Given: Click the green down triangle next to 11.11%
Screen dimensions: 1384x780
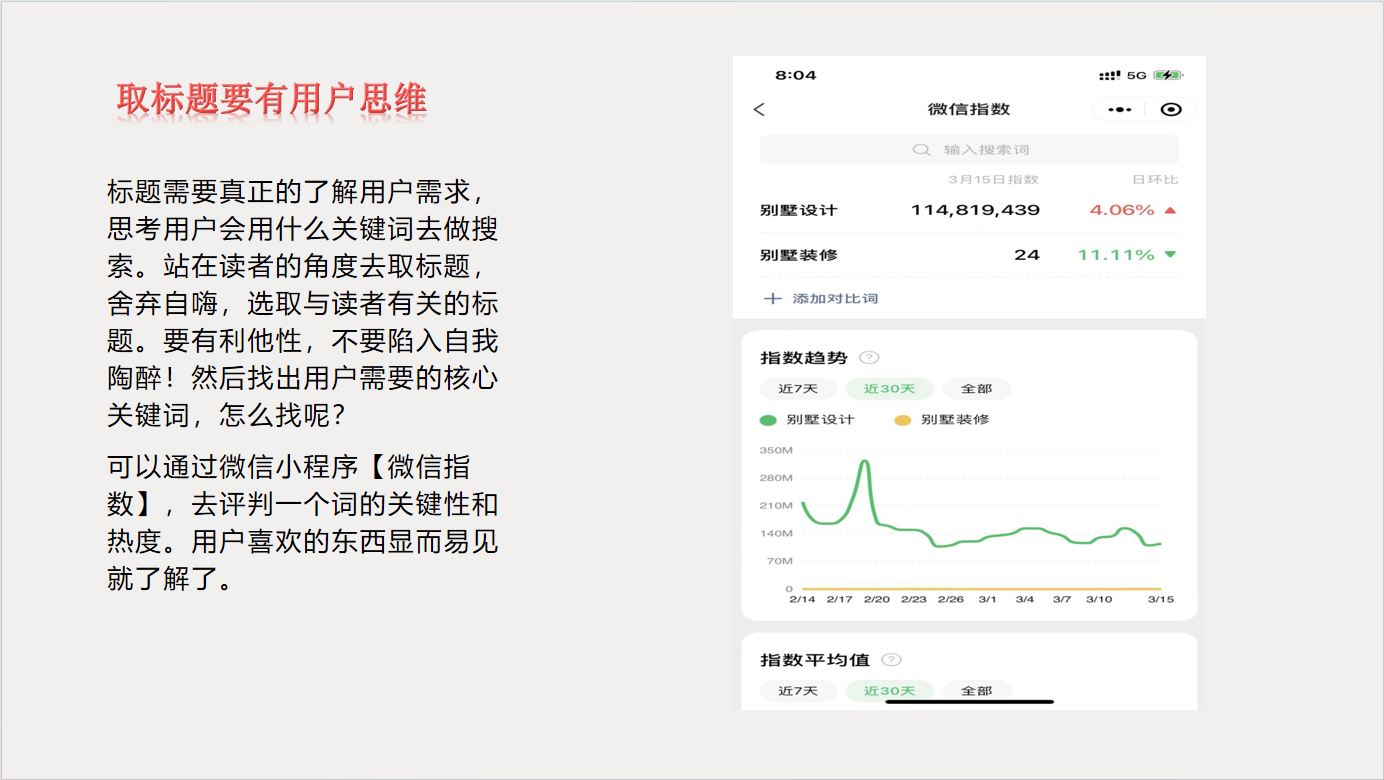Looking at the screenshot, I should pos(1170,255).
